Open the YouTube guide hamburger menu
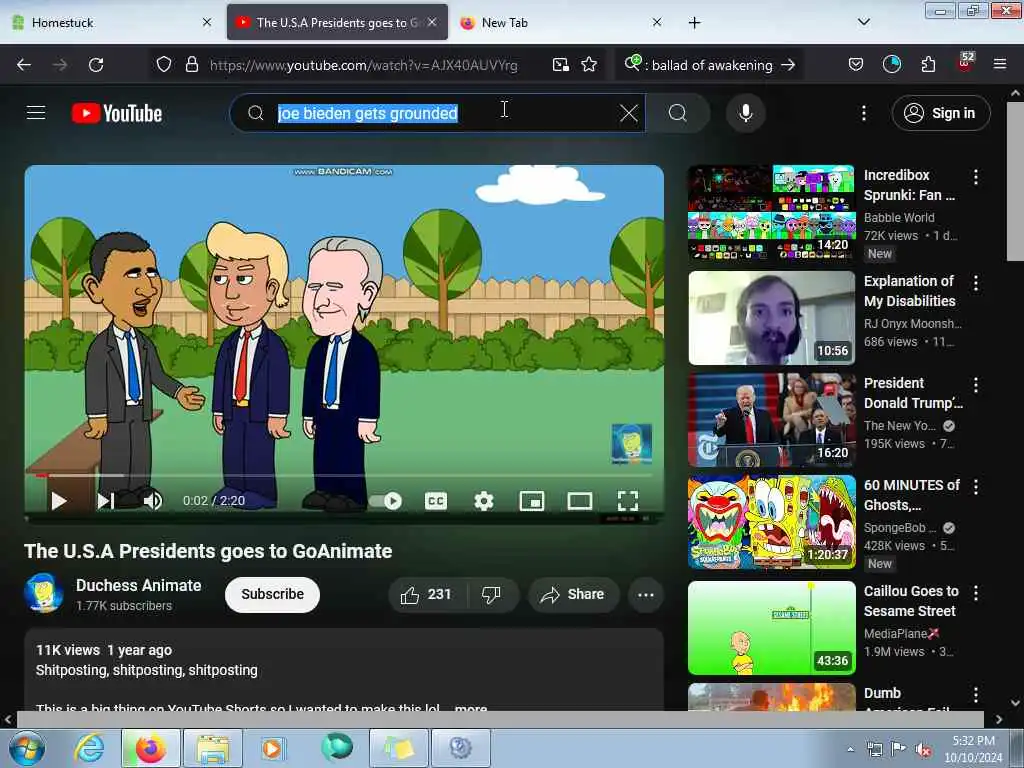The image size is (1024, 768). pyautogui.click(x=36, y=113)
